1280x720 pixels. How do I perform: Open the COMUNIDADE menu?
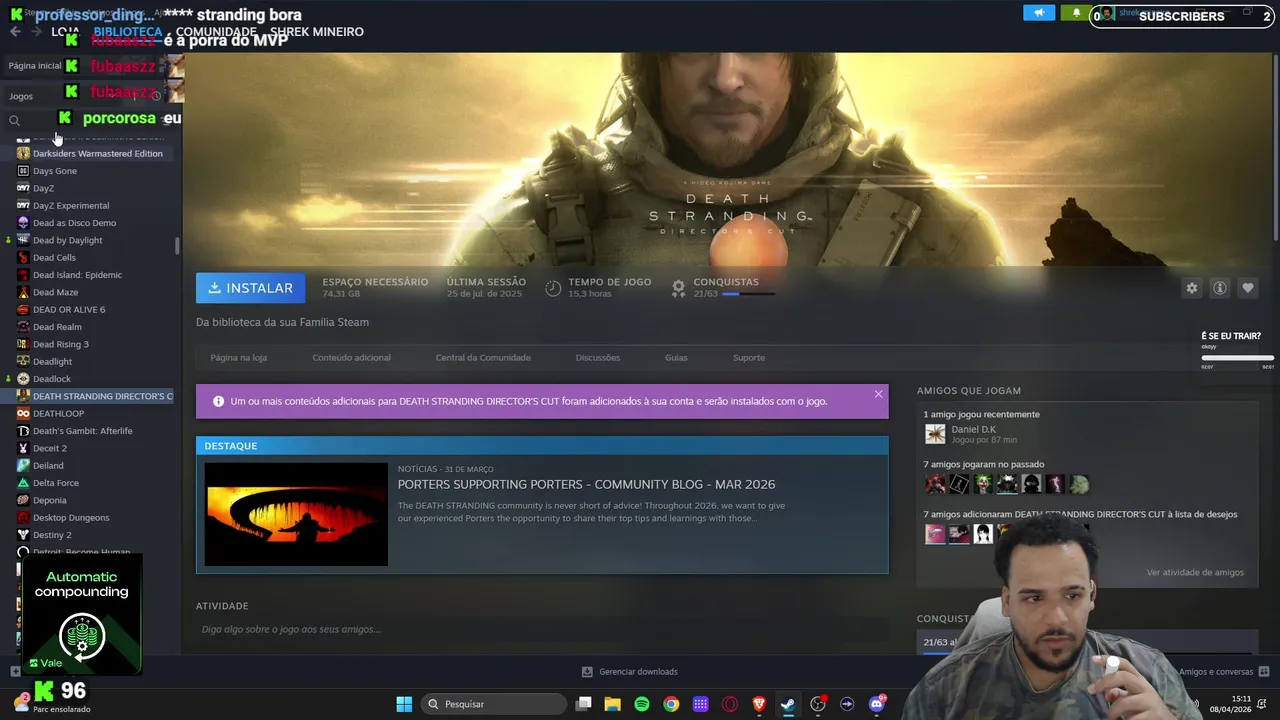(216, 32)
